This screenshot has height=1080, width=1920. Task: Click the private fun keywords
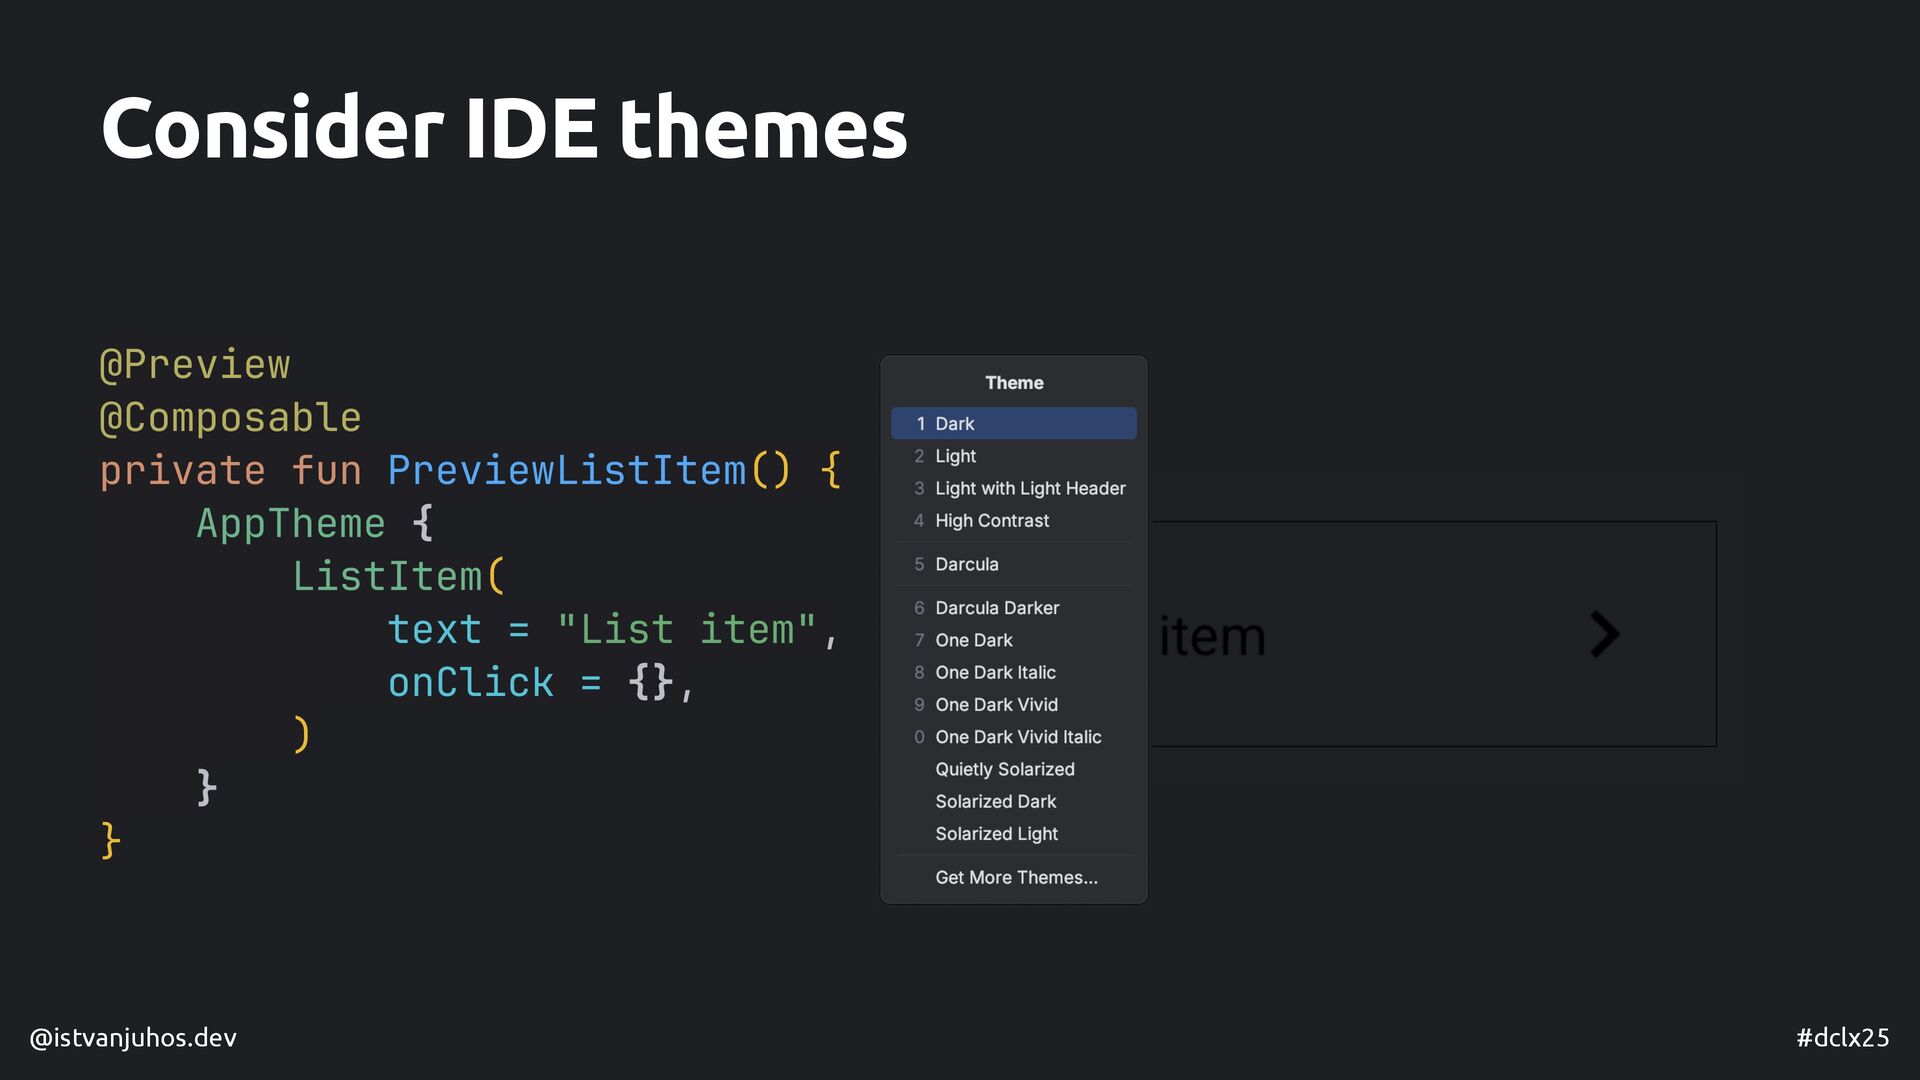pos(230,470)
